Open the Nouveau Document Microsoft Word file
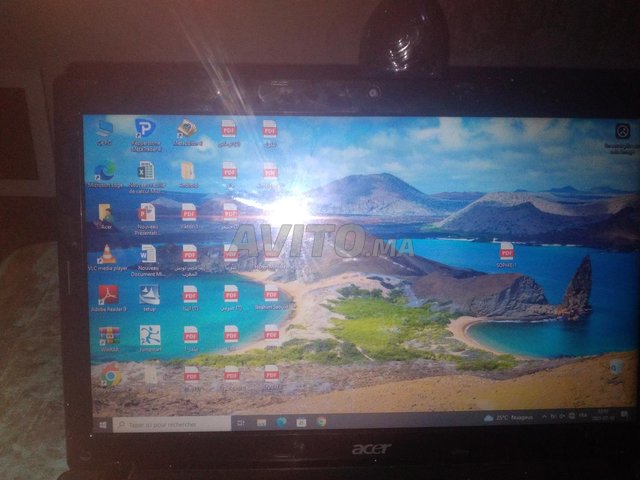Viewport: 640px width, 480px height. point(148,255)
